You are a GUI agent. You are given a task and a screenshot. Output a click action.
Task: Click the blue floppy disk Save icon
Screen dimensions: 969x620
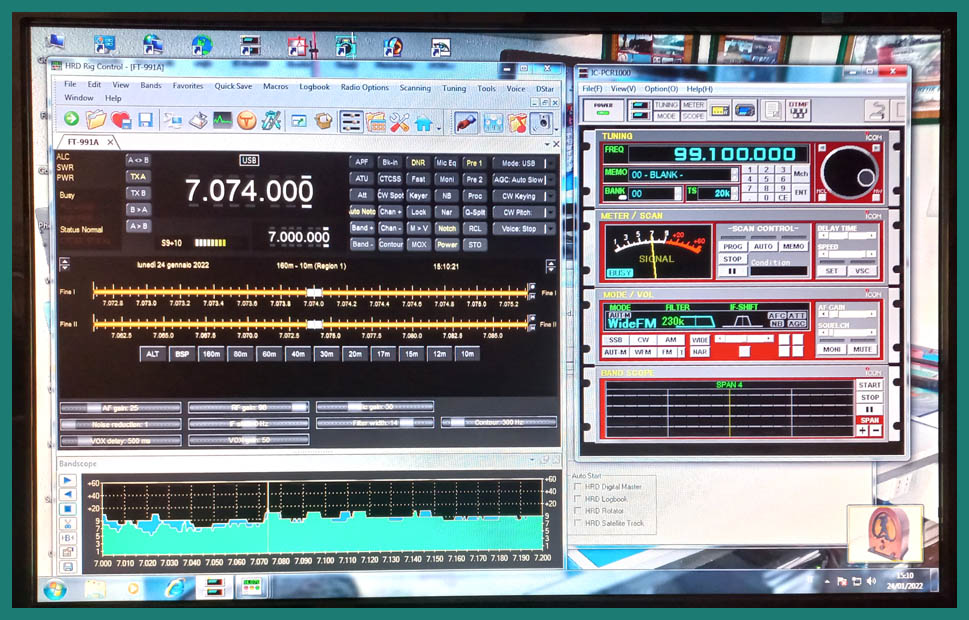pos(146,121)
